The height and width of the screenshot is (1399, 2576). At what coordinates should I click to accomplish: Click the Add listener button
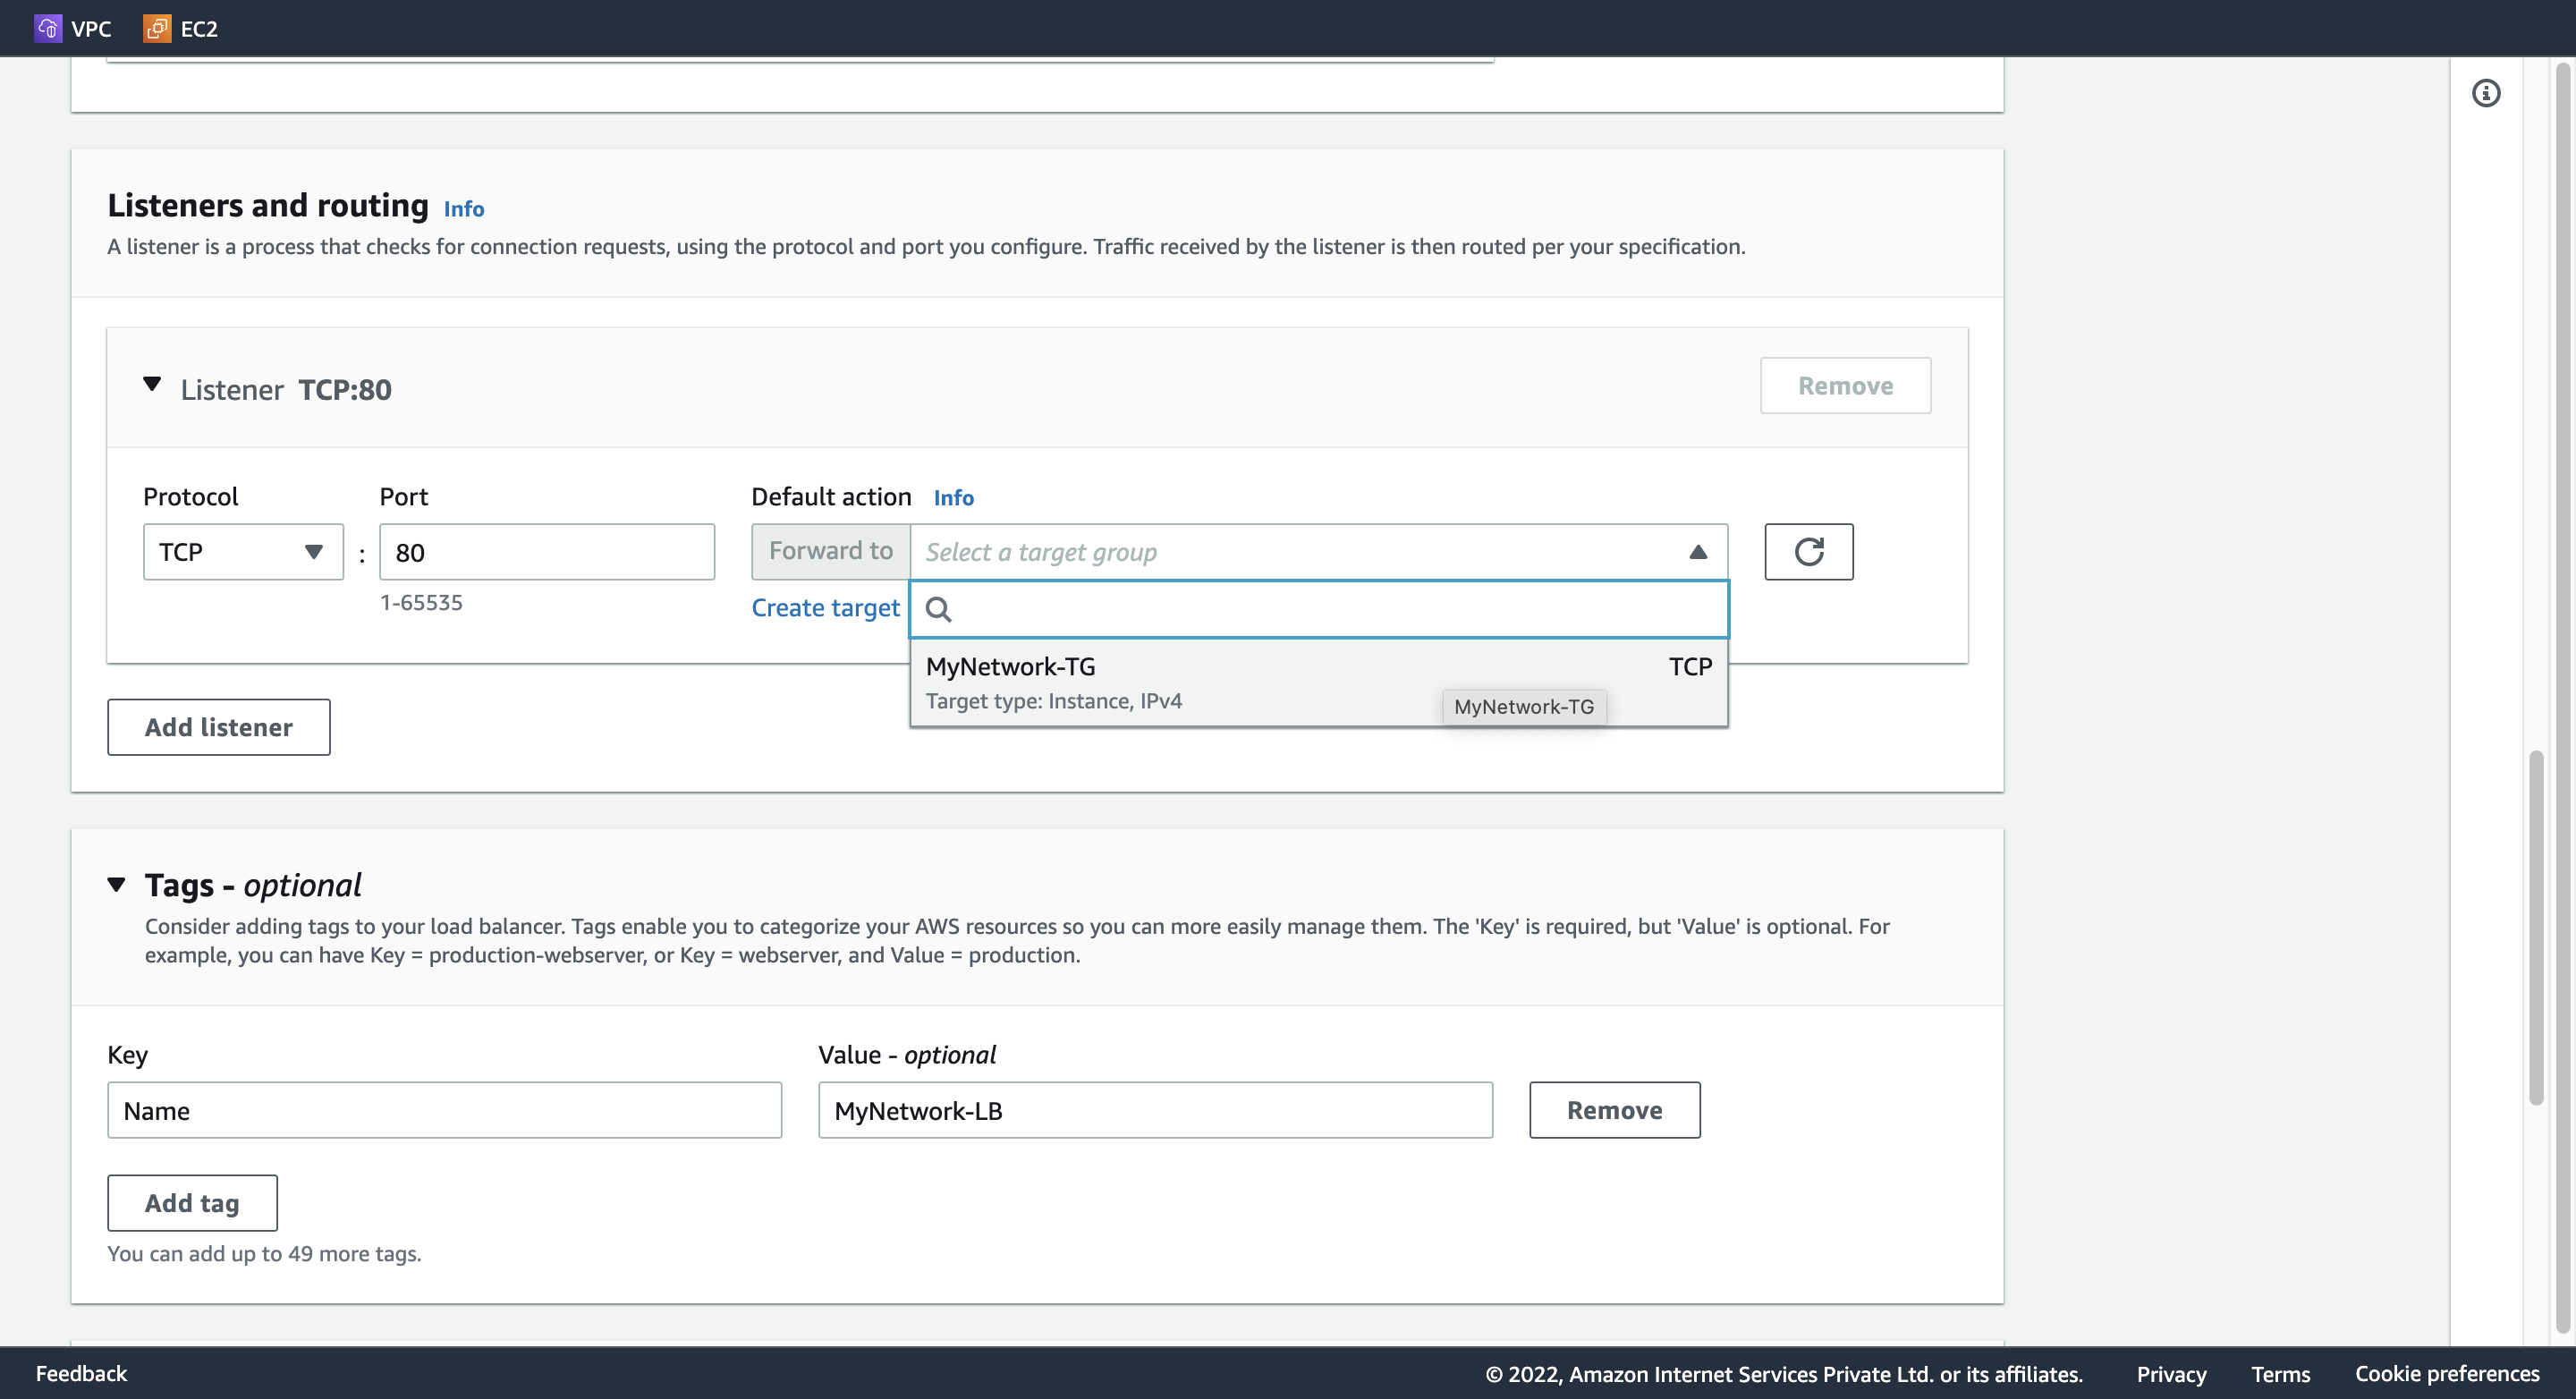(x=218, y=725)
